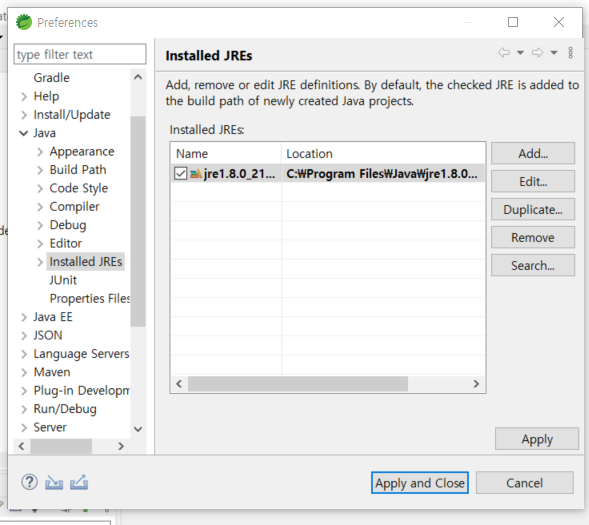Click the JRE table horizontal scrollbar thumb
The height and width of the screenshot is (525, 589).
point(298,384)
